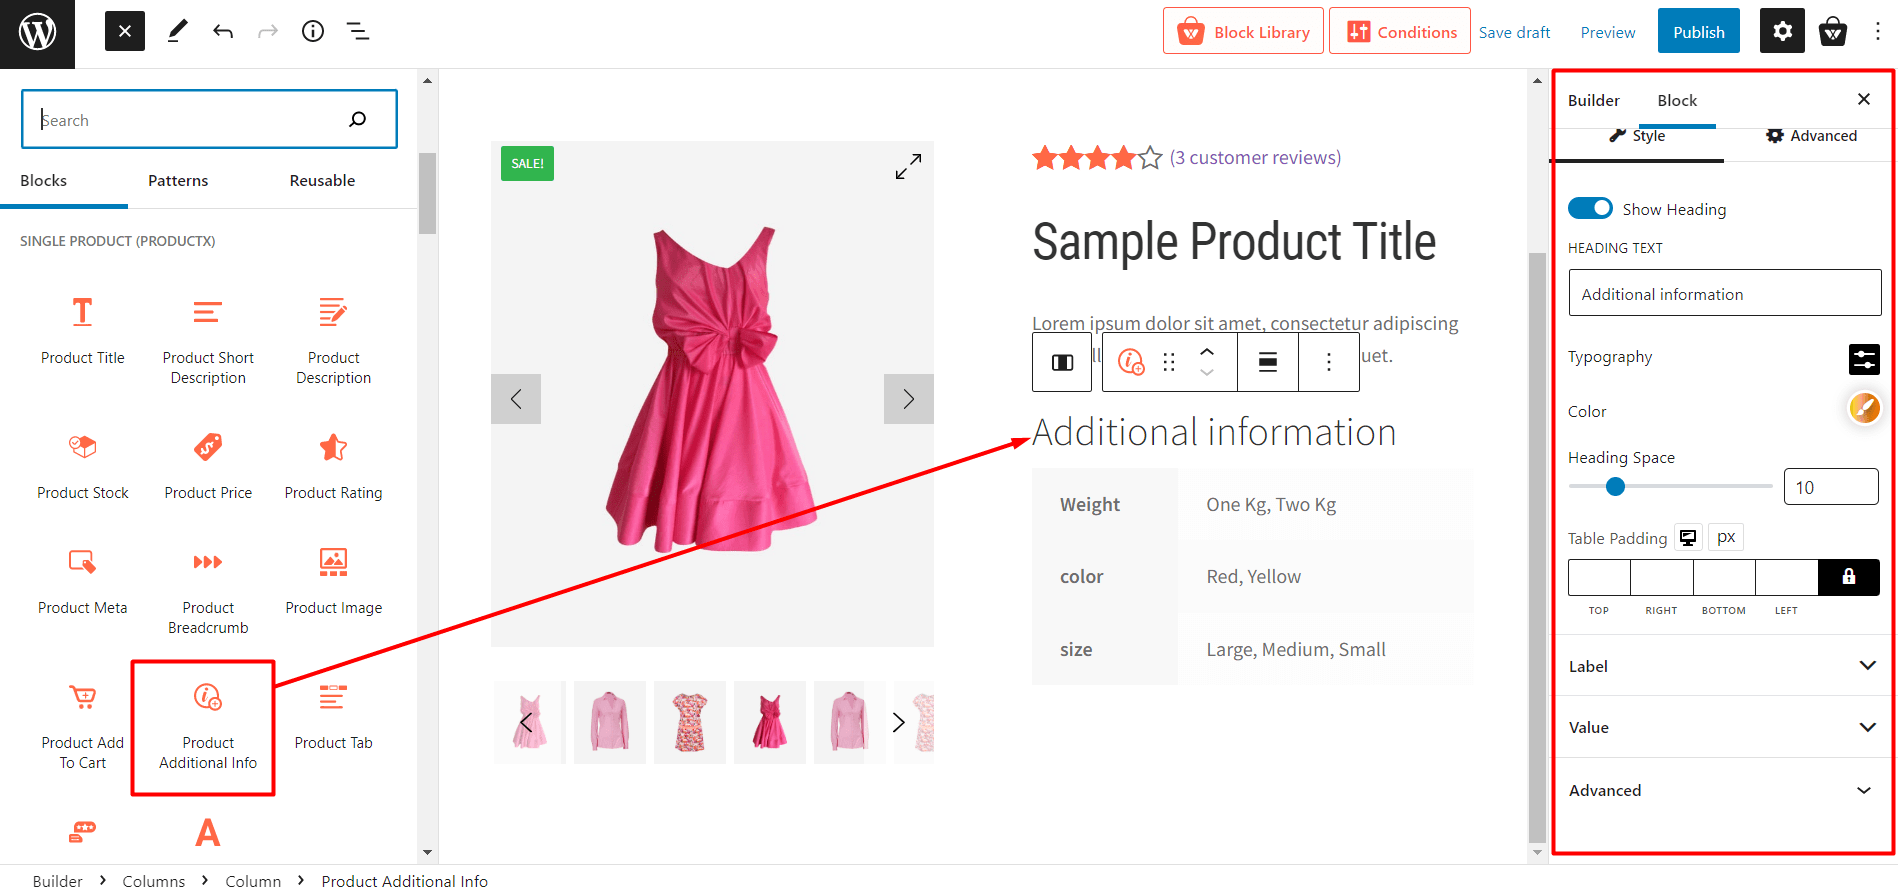Open the list view icon
Viewport: 1898px width, 892px height.
click(x=358, y=32)
